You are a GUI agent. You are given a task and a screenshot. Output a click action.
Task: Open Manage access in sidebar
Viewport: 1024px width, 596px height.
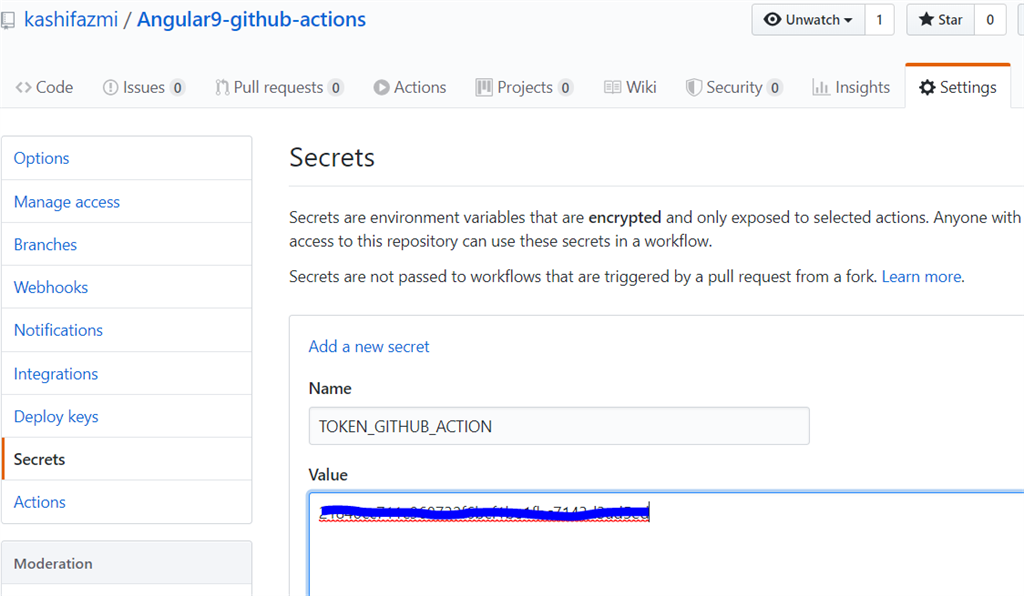[67, 202]
